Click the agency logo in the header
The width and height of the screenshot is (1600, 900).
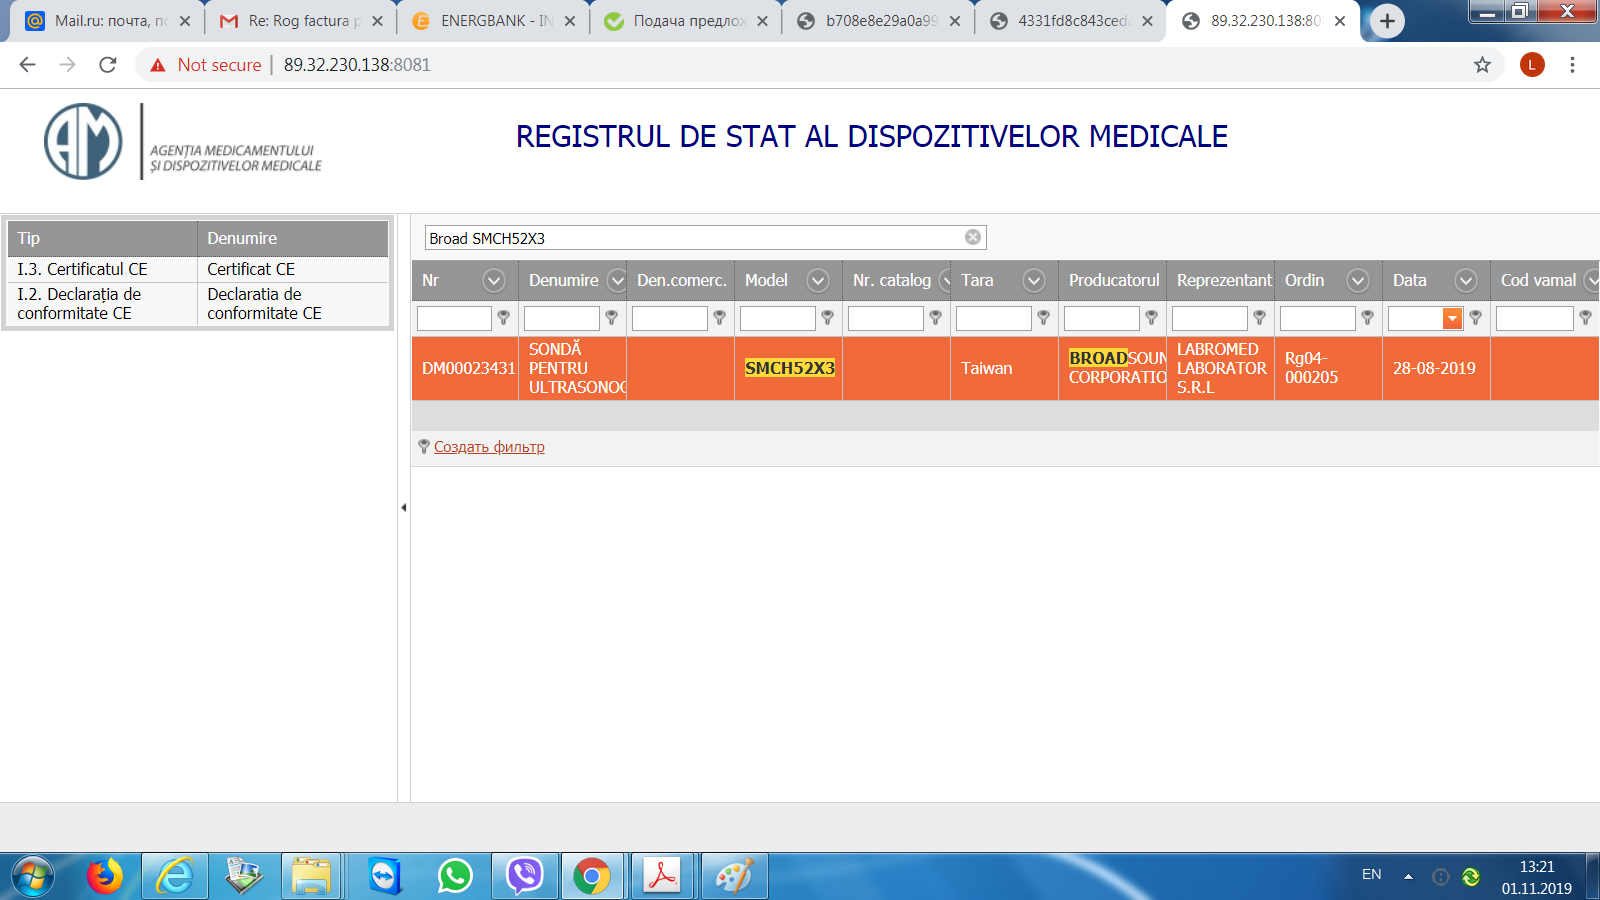pos(84,142)
